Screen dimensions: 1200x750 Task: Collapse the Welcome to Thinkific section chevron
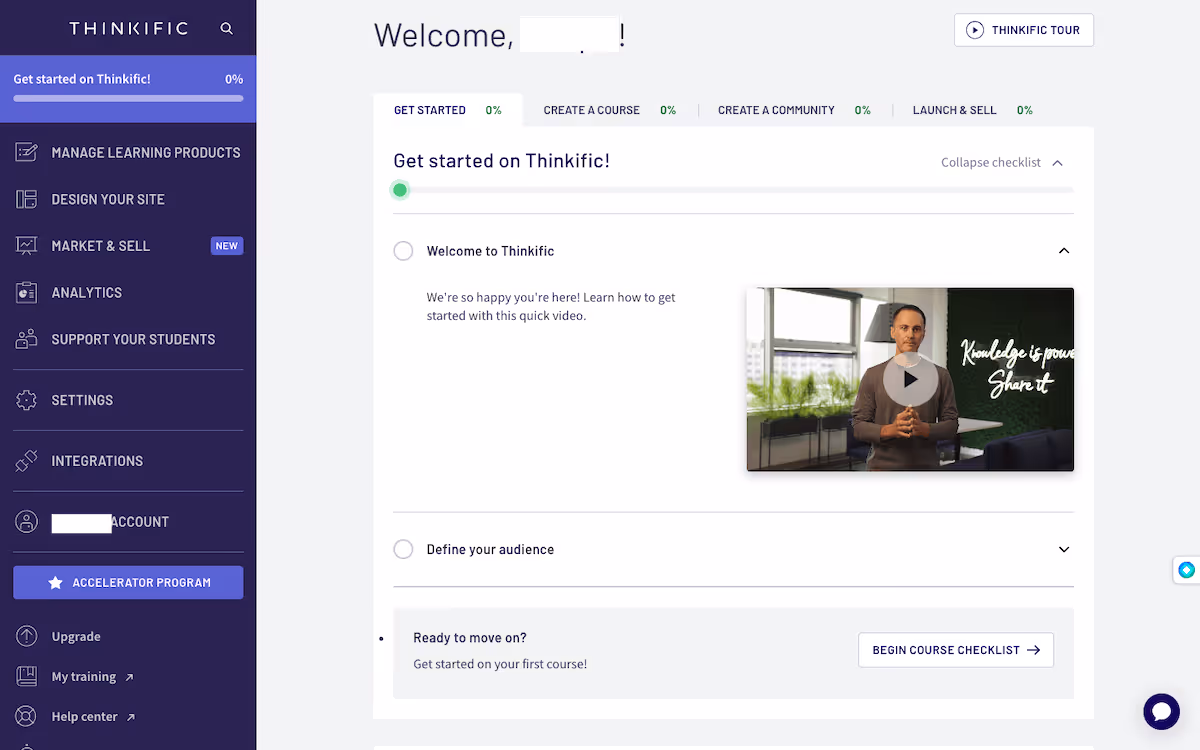click(x=1064, y=251)
